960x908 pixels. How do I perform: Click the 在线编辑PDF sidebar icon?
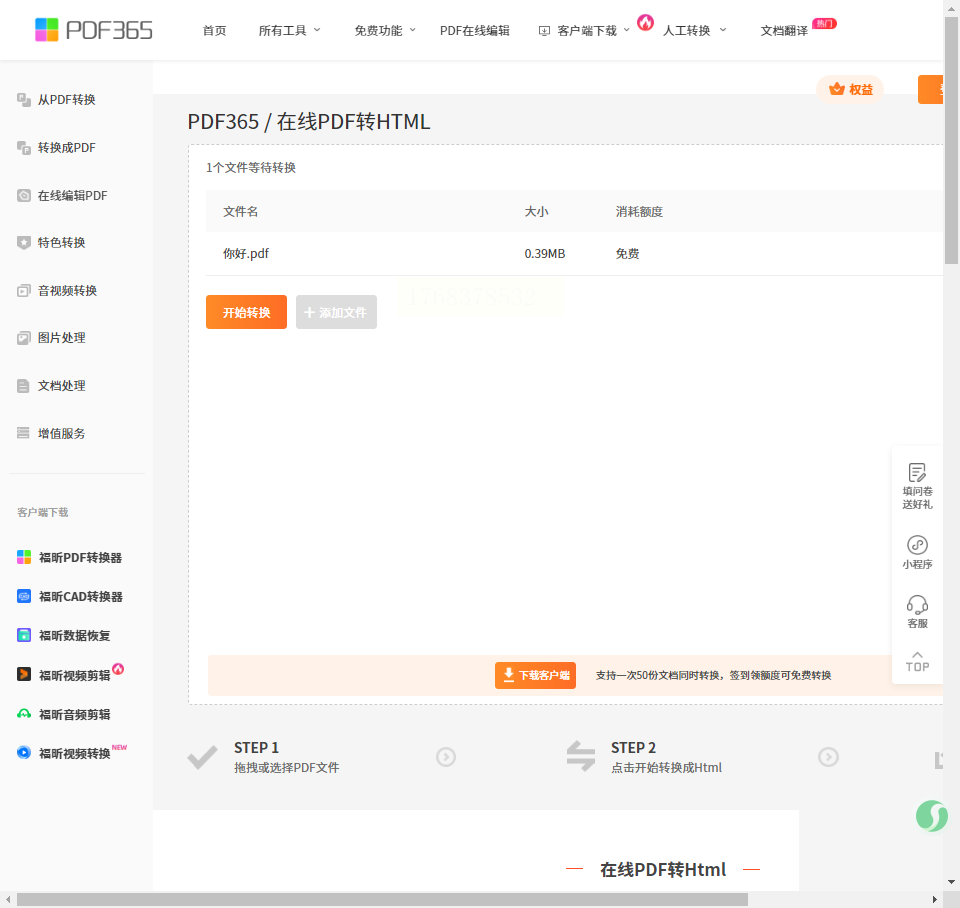click(x=24, y=195)
